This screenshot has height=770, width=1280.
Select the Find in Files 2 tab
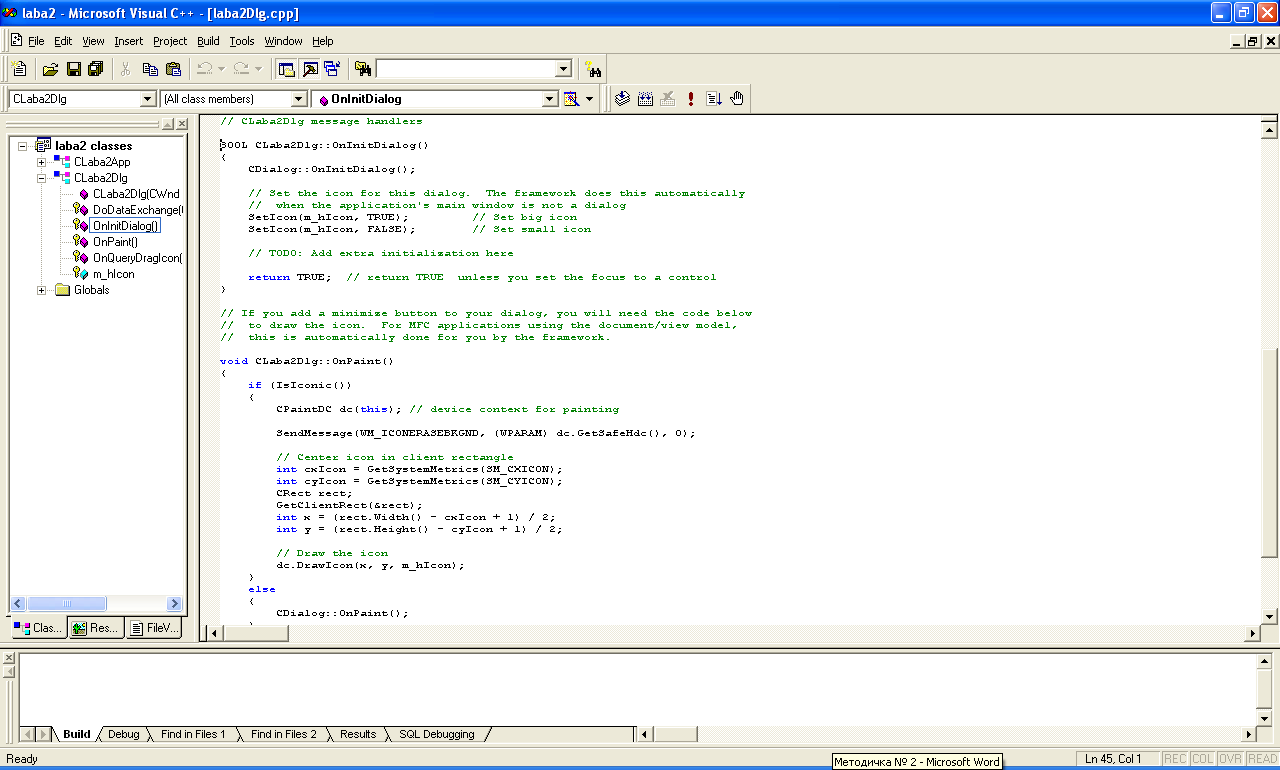(284, 734)
